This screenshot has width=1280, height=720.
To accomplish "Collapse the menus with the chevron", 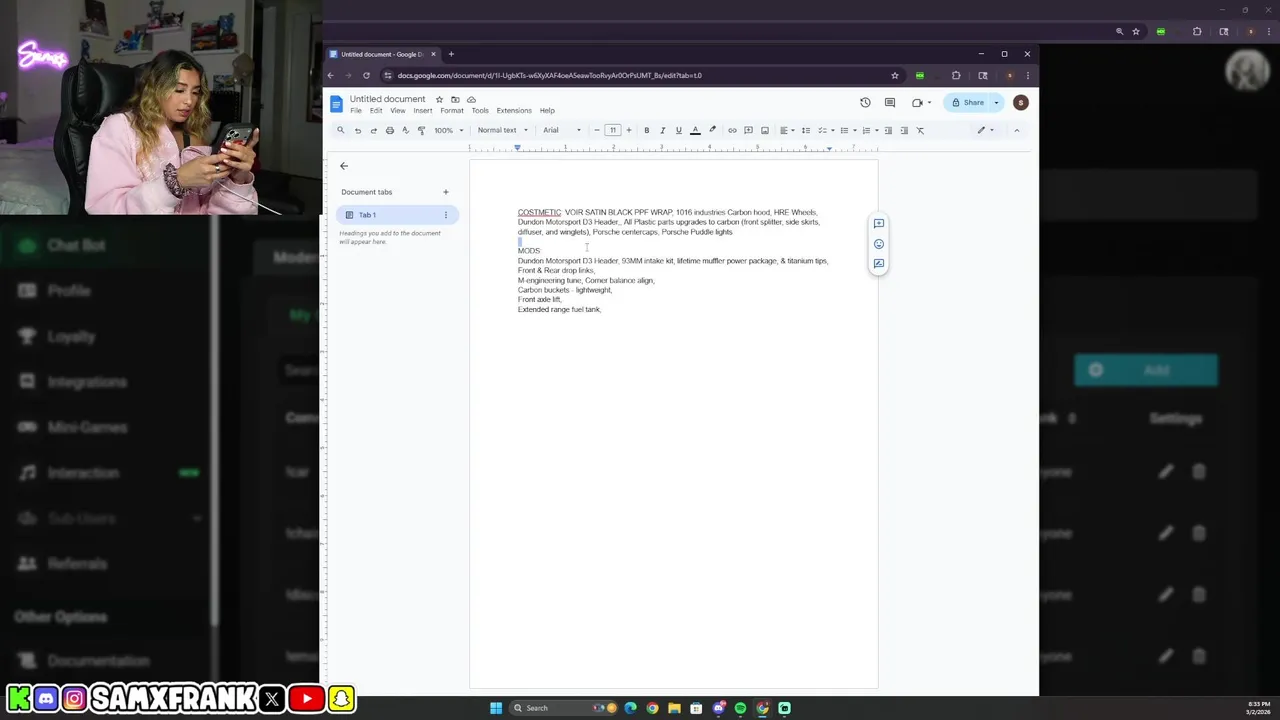I will (1016, 130).
